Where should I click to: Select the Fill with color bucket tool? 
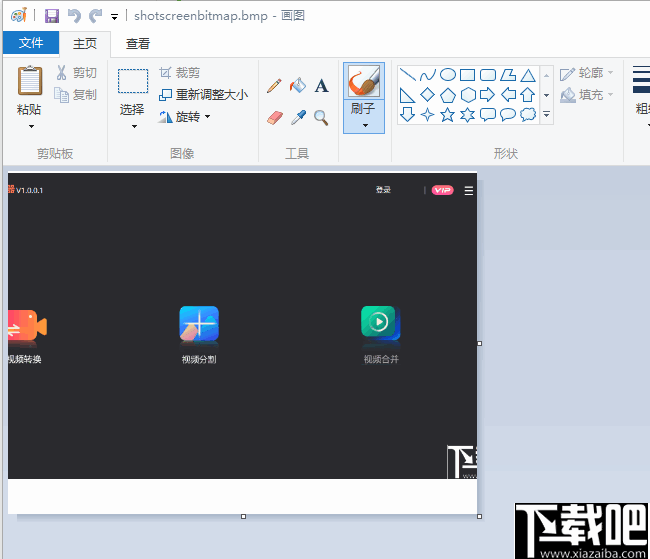[298, 85]
